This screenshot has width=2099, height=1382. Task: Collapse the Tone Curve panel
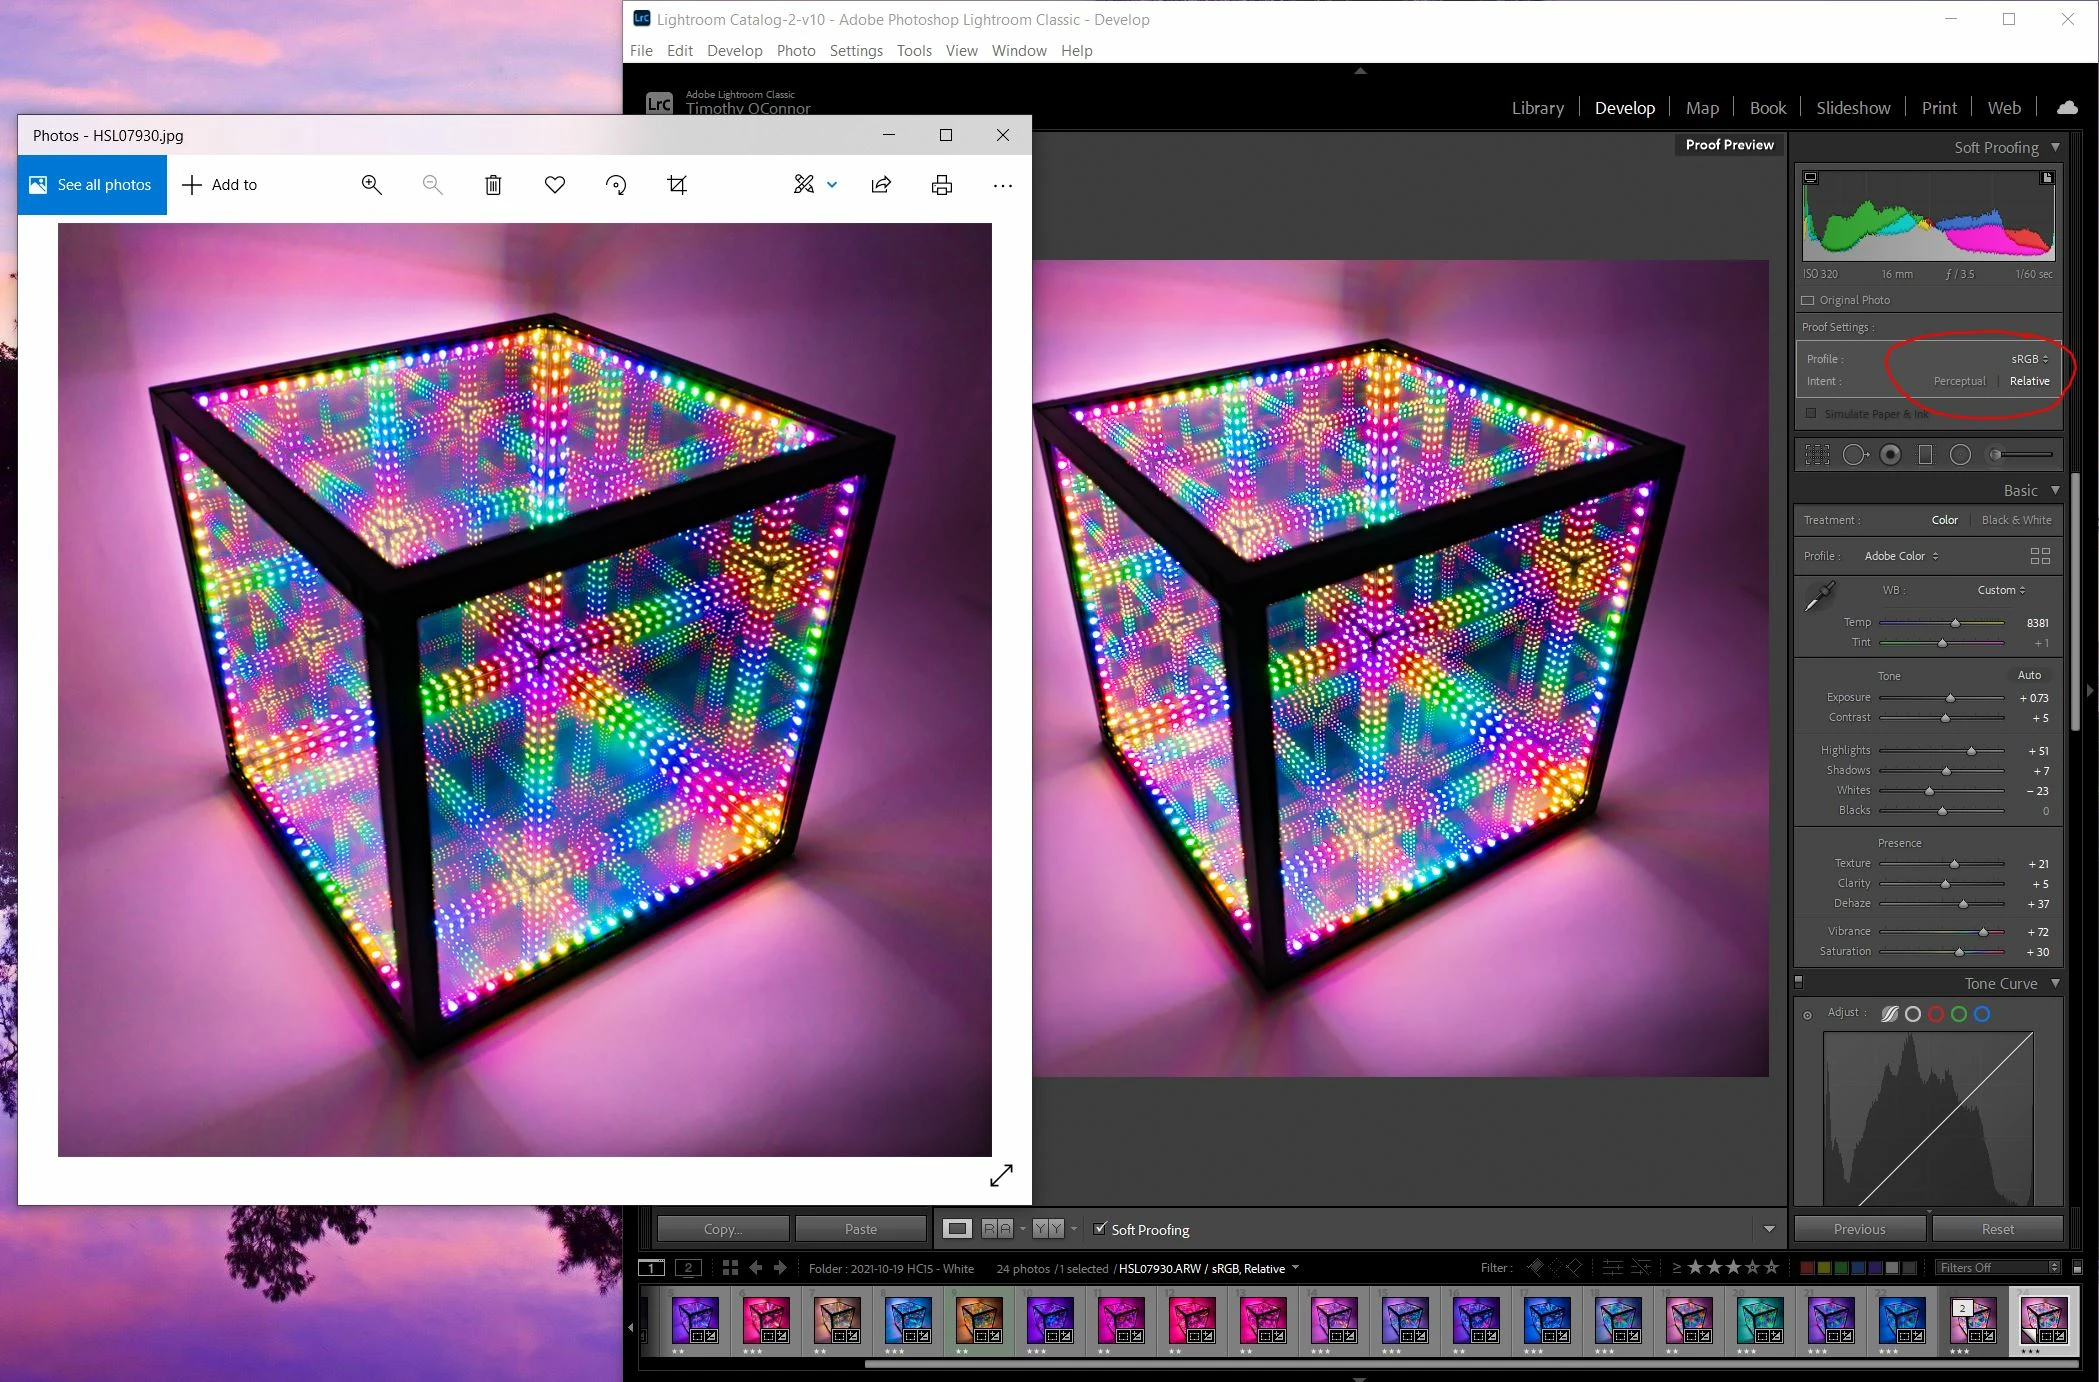tap(2055, 983)
